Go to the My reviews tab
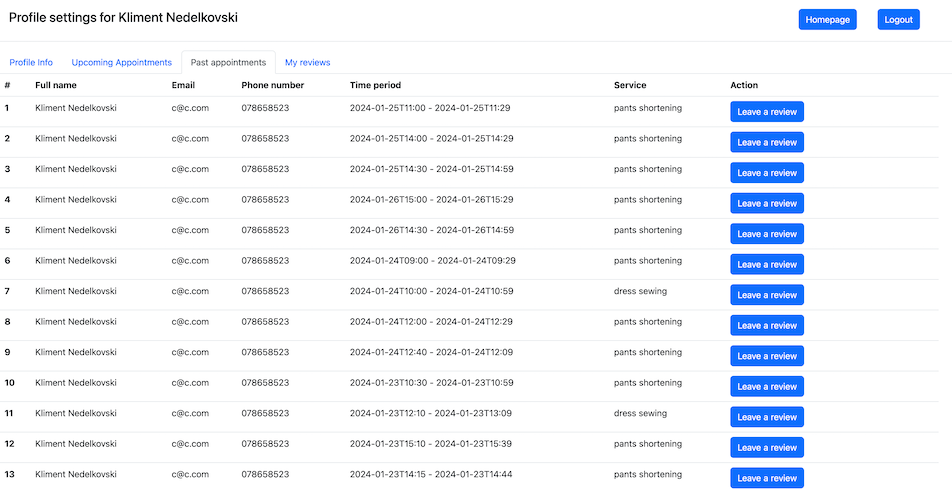The height and width of the screenshot is (489, 952). pyautogui.click(x=307, y=62)
